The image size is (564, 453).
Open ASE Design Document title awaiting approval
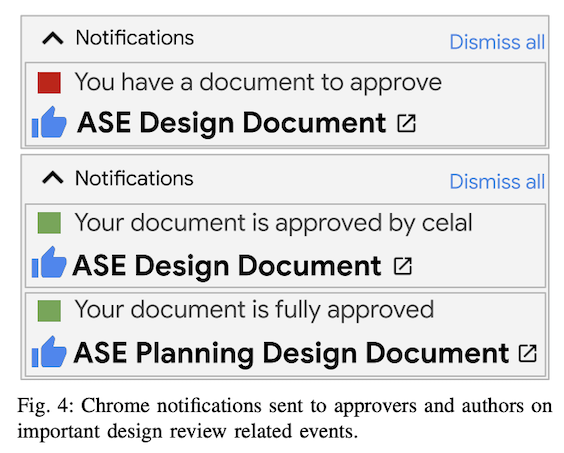click(x=232, y=123)
